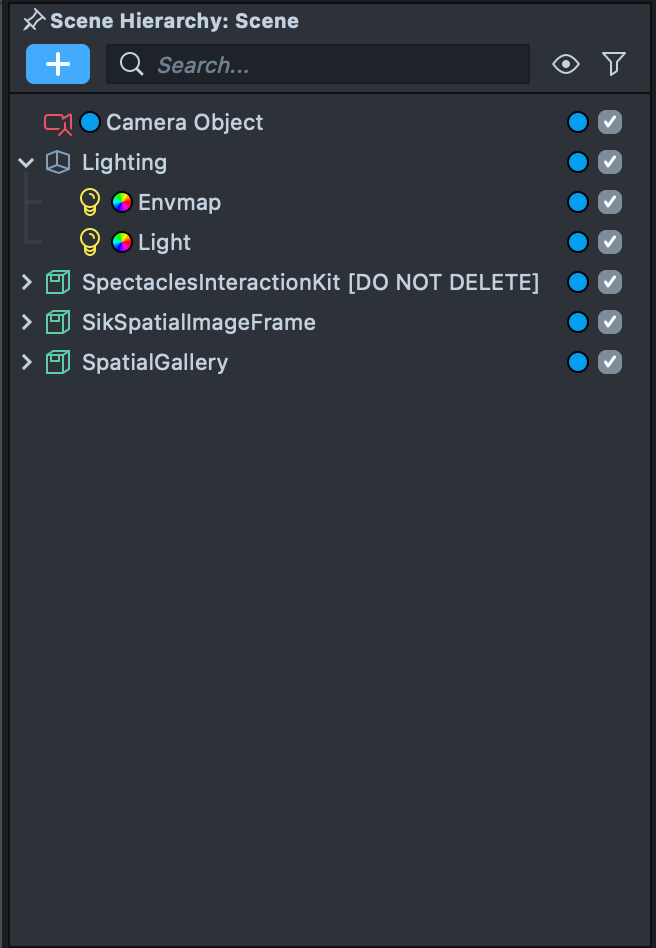This screenshot has height=948, width=656.
Task: Click the green prefab icon for SpatialGallery
Action: (58, 362)
